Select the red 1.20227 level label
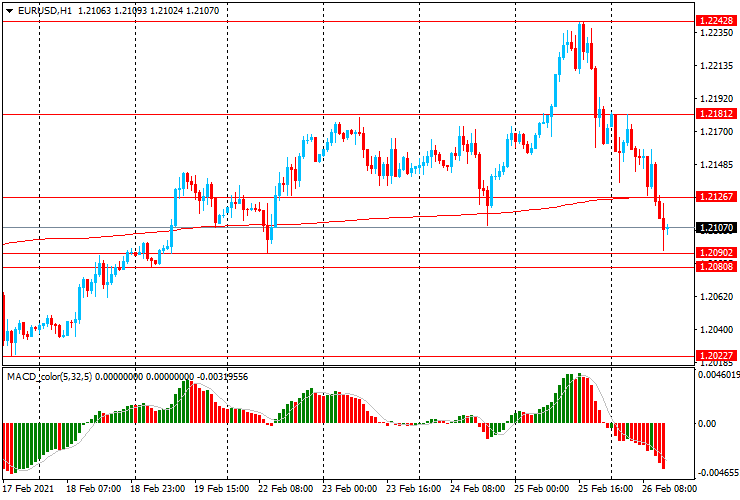The image size is (740, 500). click(716, 356)
